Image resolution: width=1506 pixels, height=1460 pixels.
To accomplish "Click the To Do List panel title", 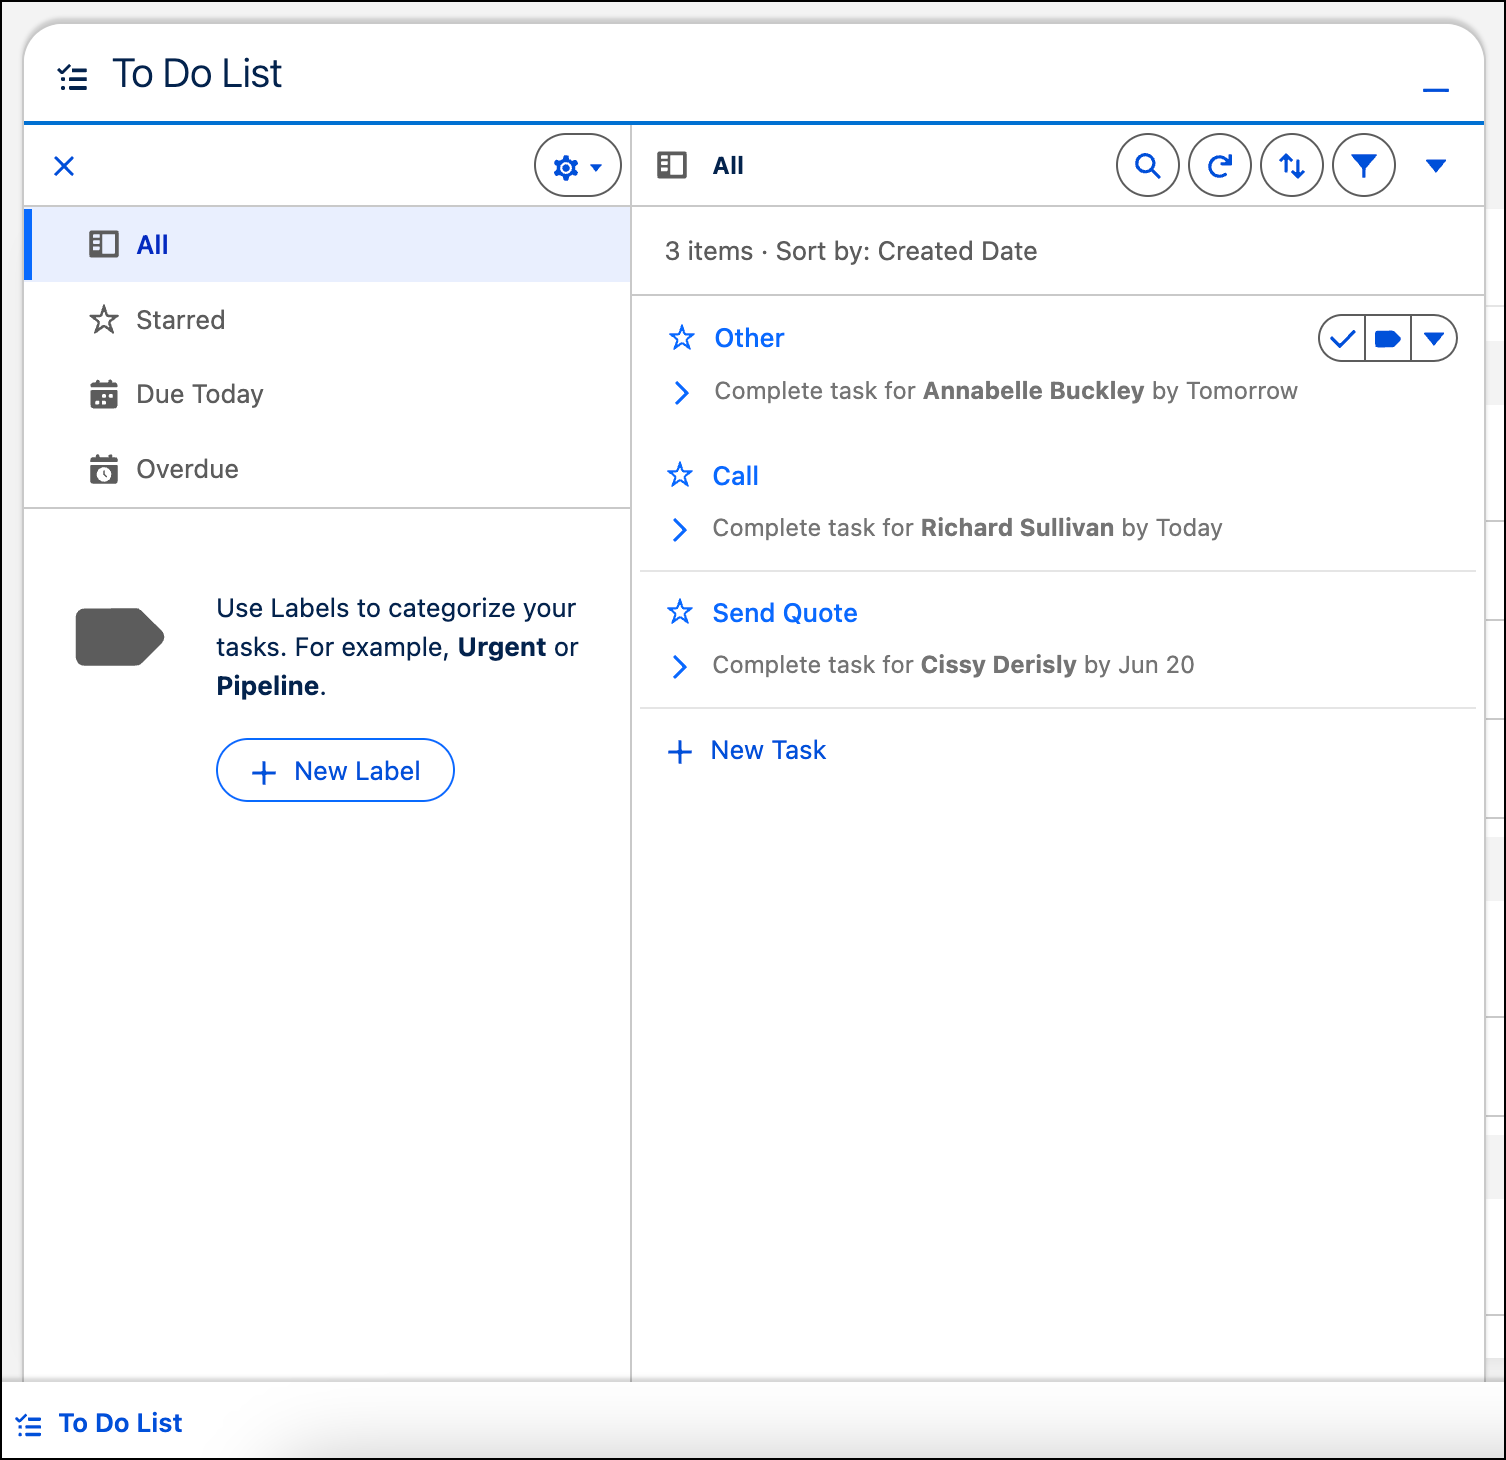I will [x=197, y=74].
